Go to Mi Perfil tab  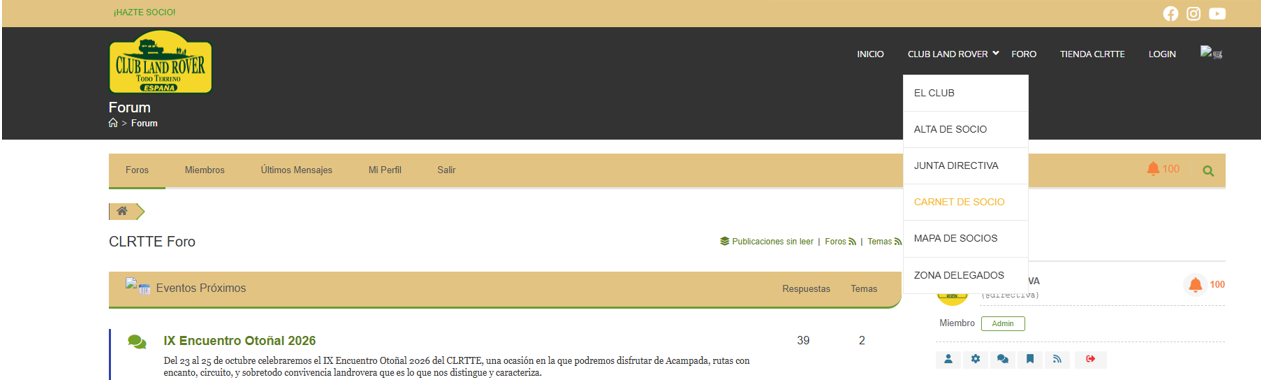click(384, 170)
